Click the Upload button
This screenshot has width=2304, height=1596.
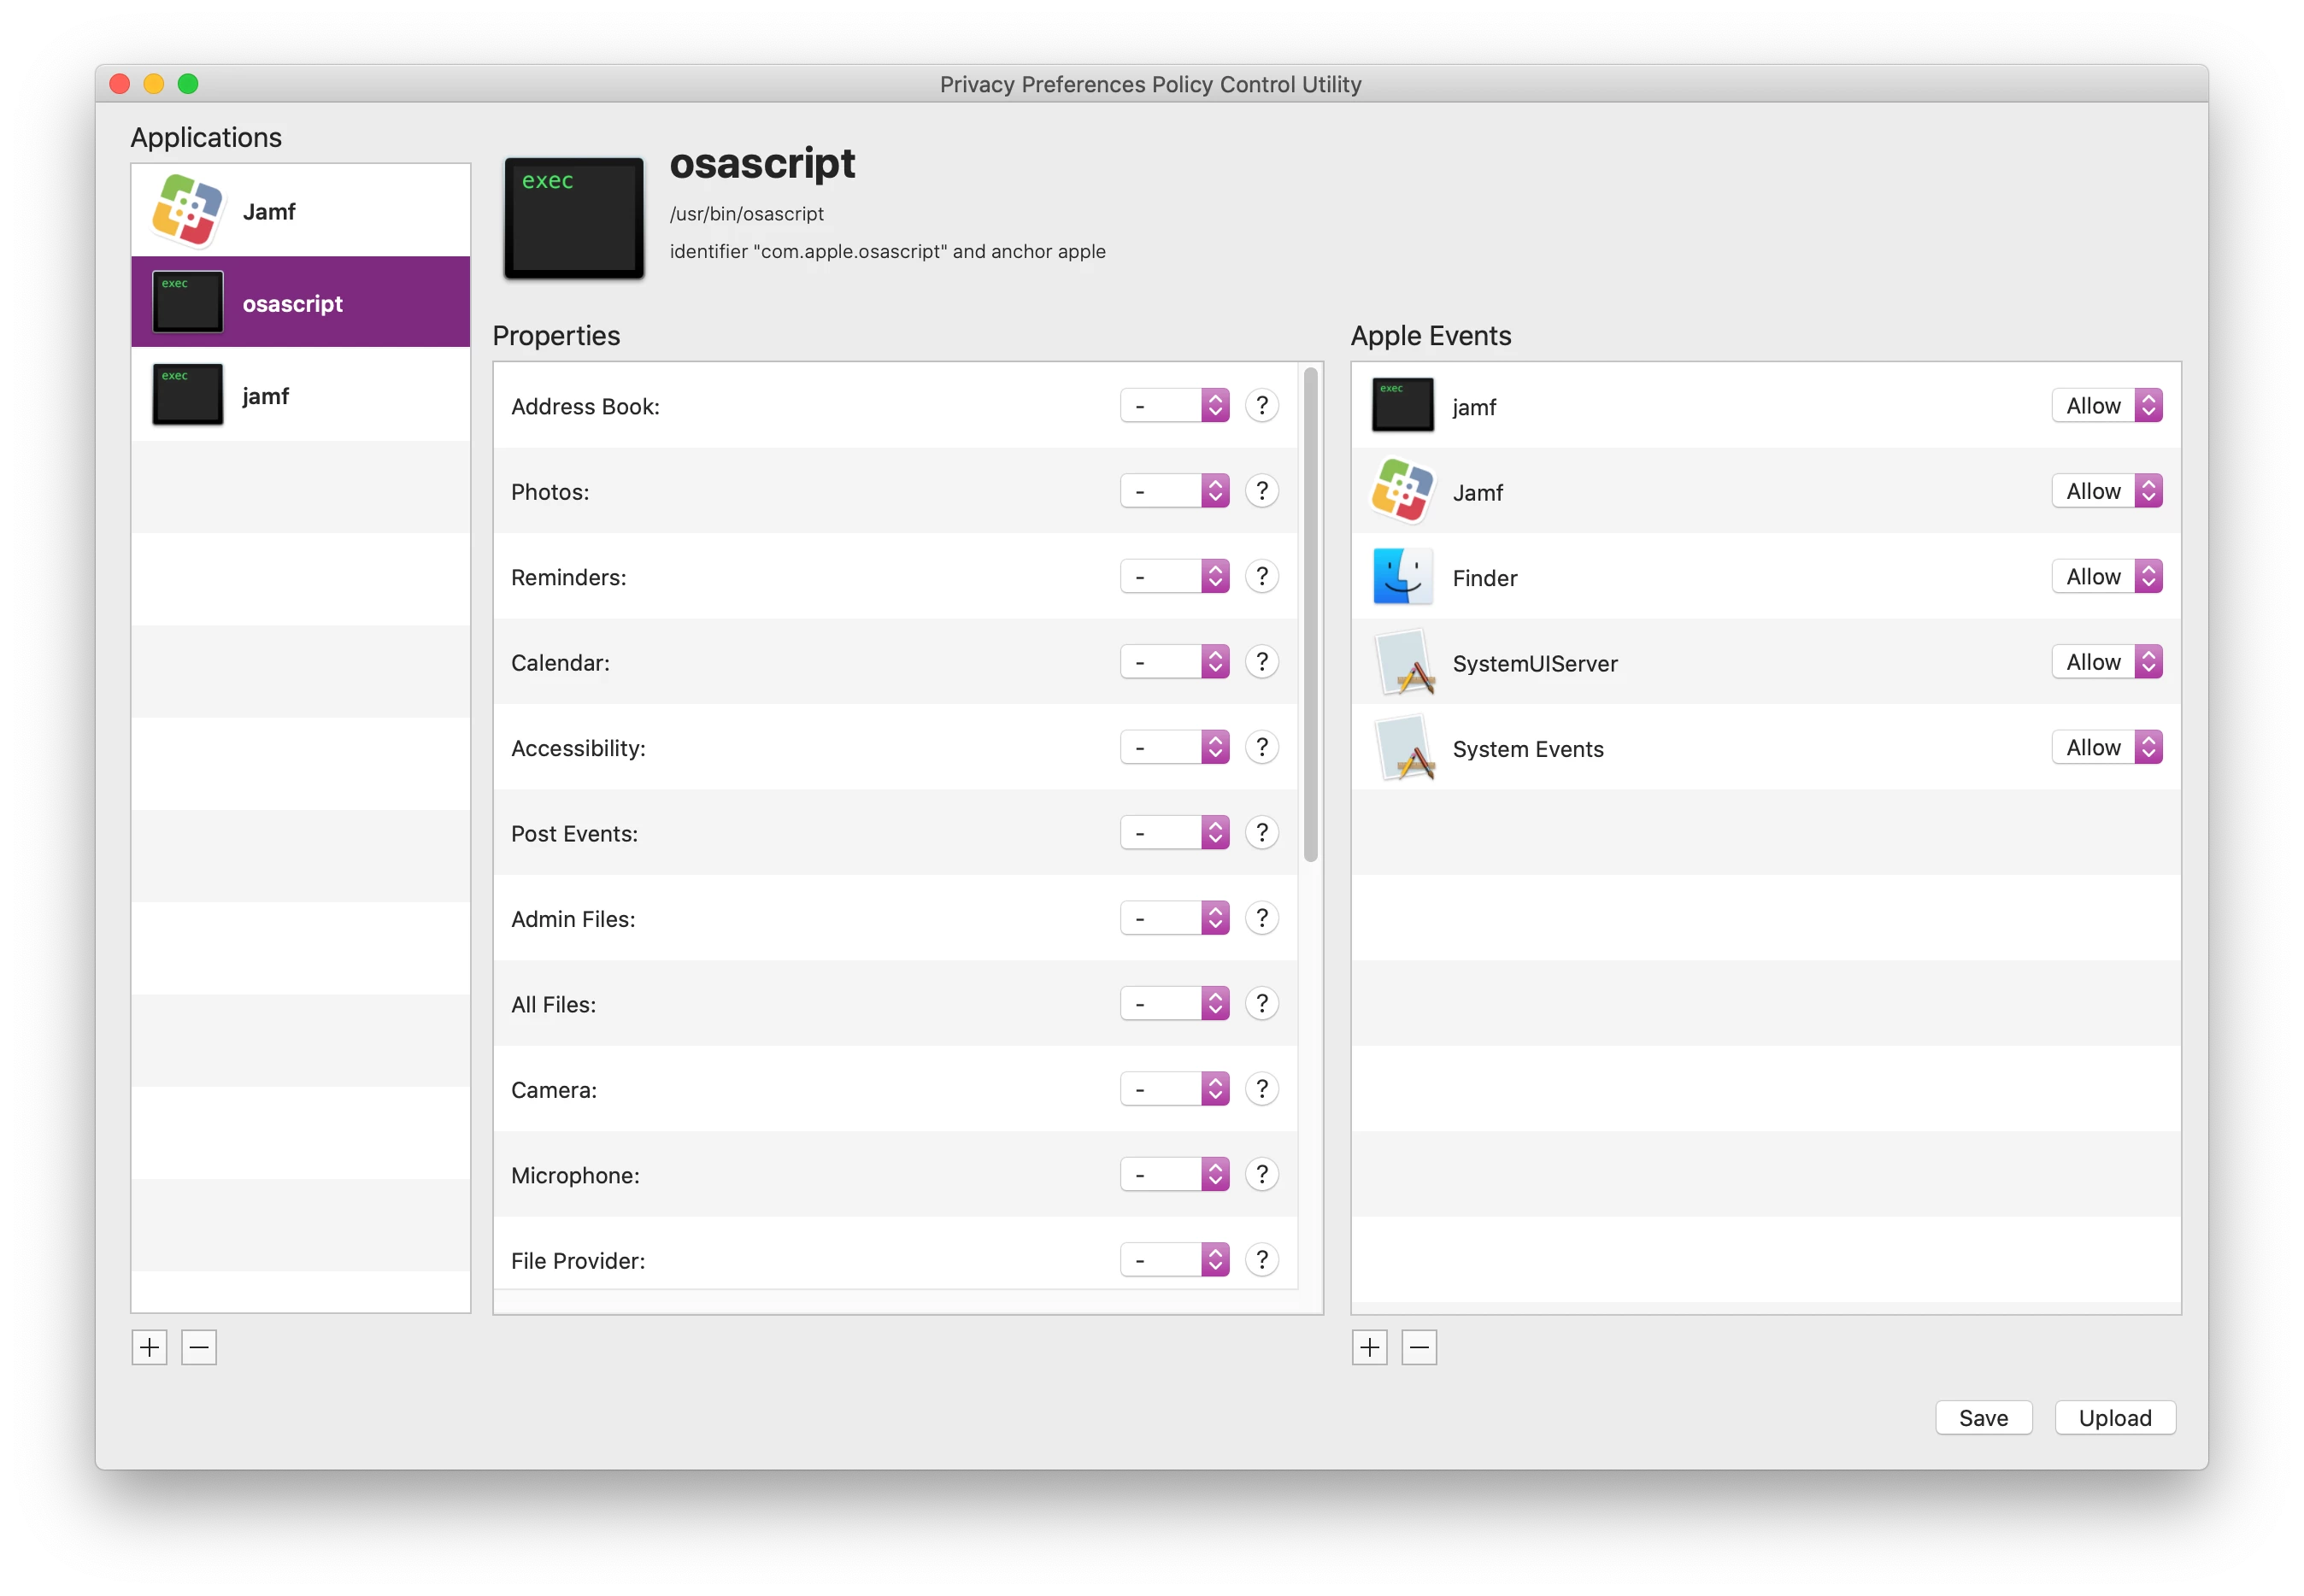[2115, 1418]
